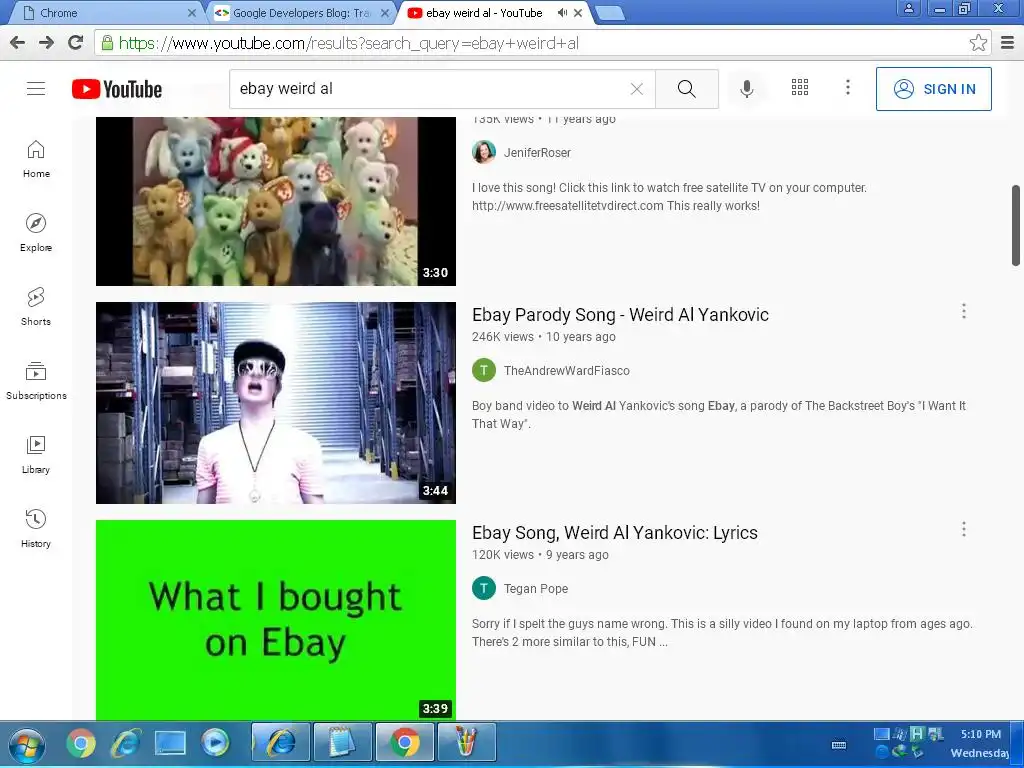This screenshot has width=1024, height=768.
Task: Visit JeniferRoser channel name
Action: 537,153
